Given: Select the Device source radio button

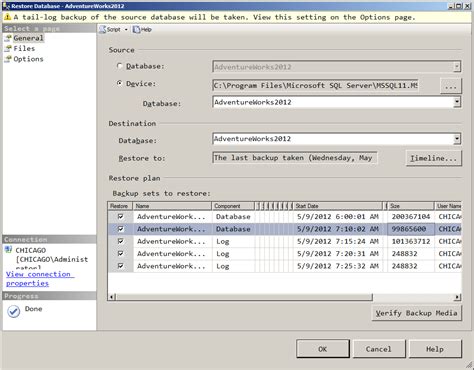Looking at the screenshot, I should point(120,83).
